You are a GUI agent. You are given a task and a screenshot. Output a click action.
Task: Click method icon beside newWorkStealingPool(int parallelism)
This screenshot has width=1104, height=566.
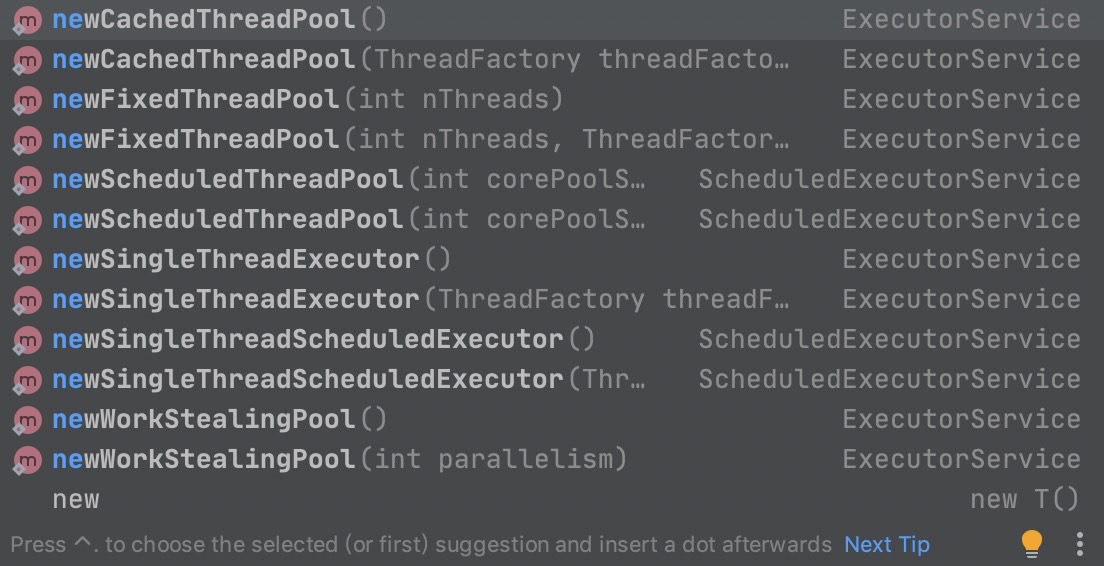tap(27, 460)
